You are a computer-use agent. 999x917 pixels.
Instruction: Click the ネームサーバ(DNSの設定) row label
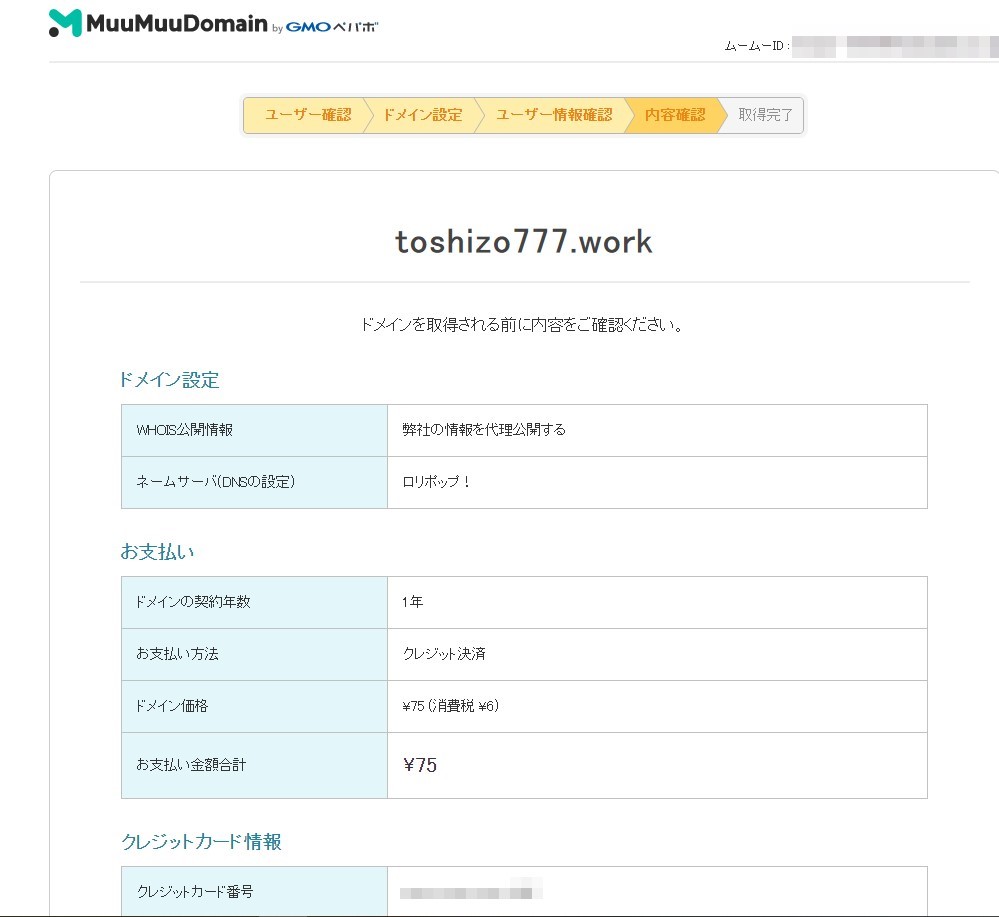click(215, 482)
